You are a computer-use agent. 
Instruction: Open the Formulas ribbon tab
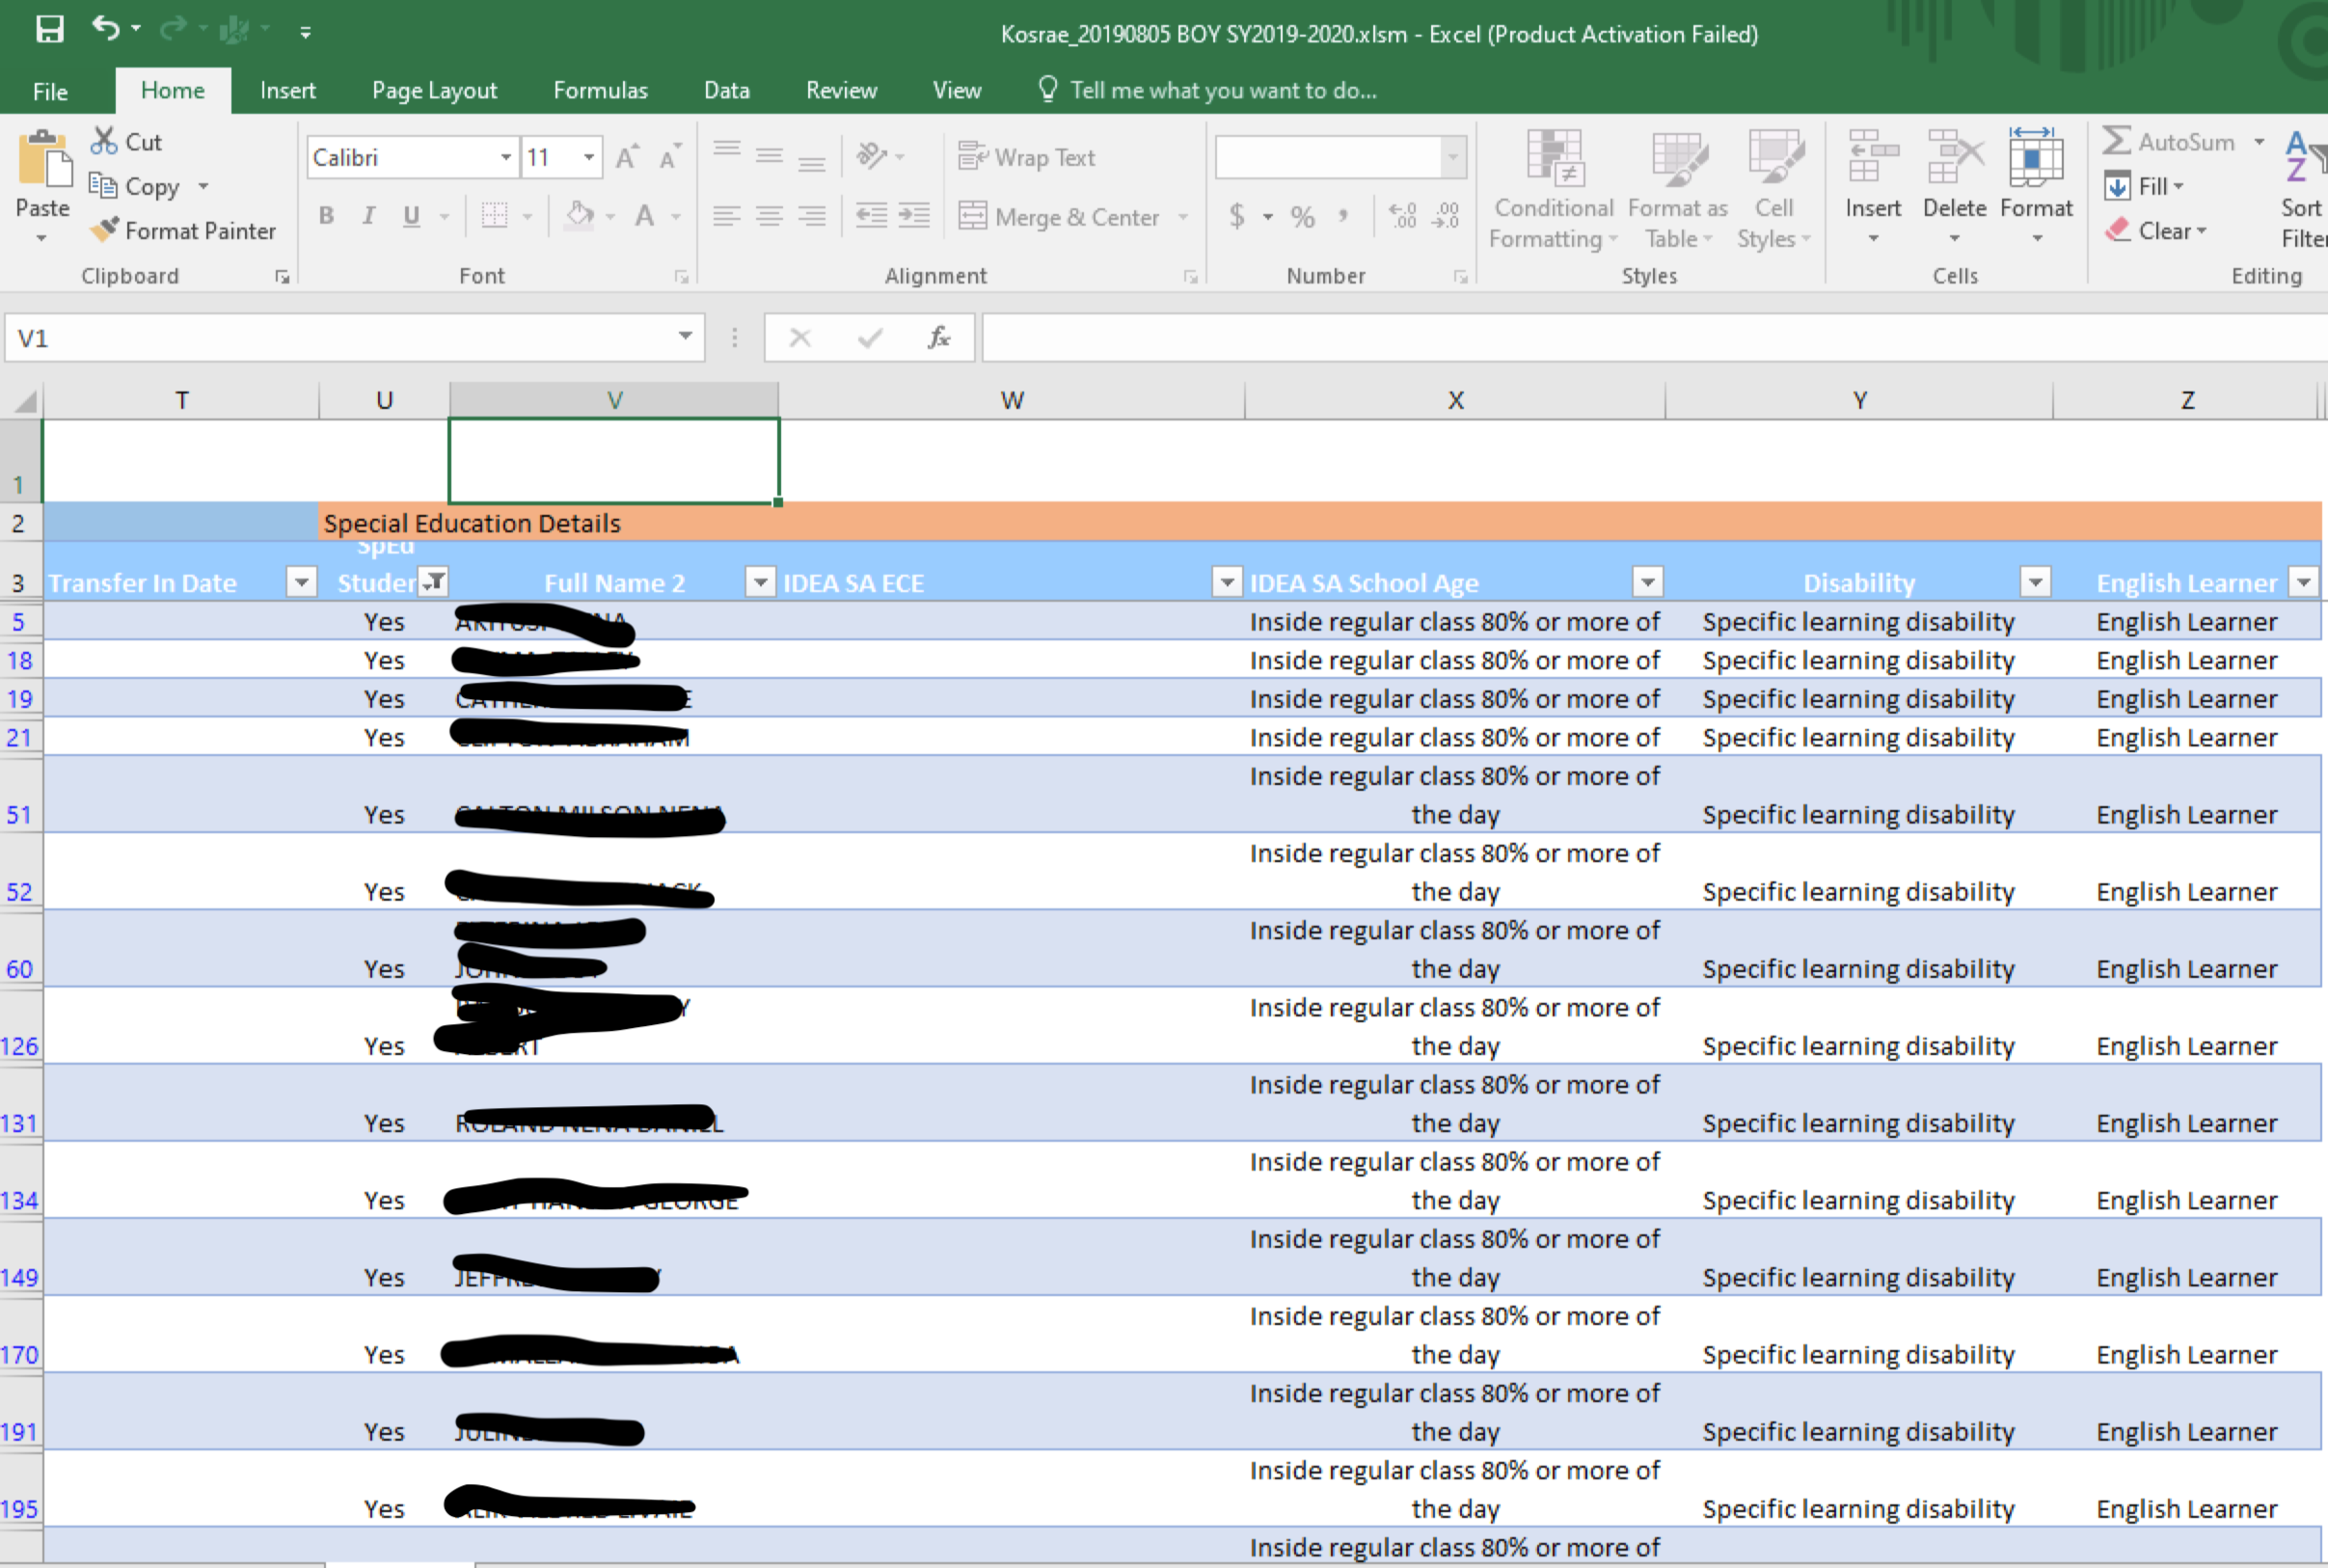click(600, 90)
